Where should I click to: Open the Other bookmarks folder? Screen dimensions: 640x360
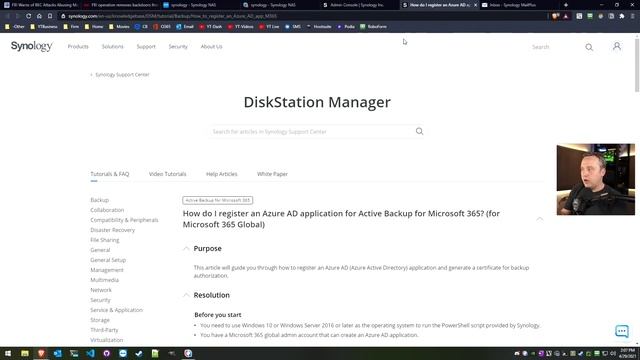[16, 27]
